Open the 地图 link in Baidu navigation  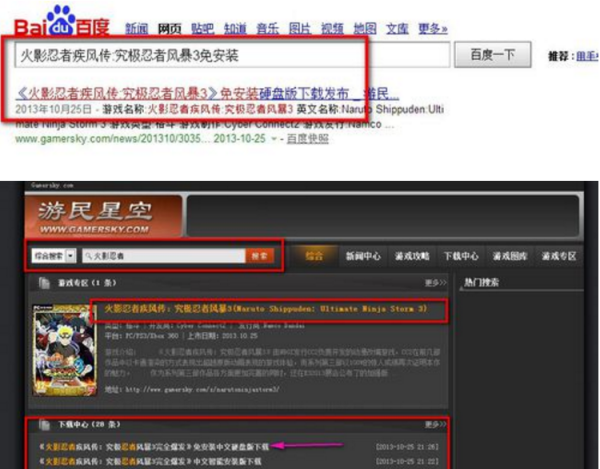[x=365, y=29]
